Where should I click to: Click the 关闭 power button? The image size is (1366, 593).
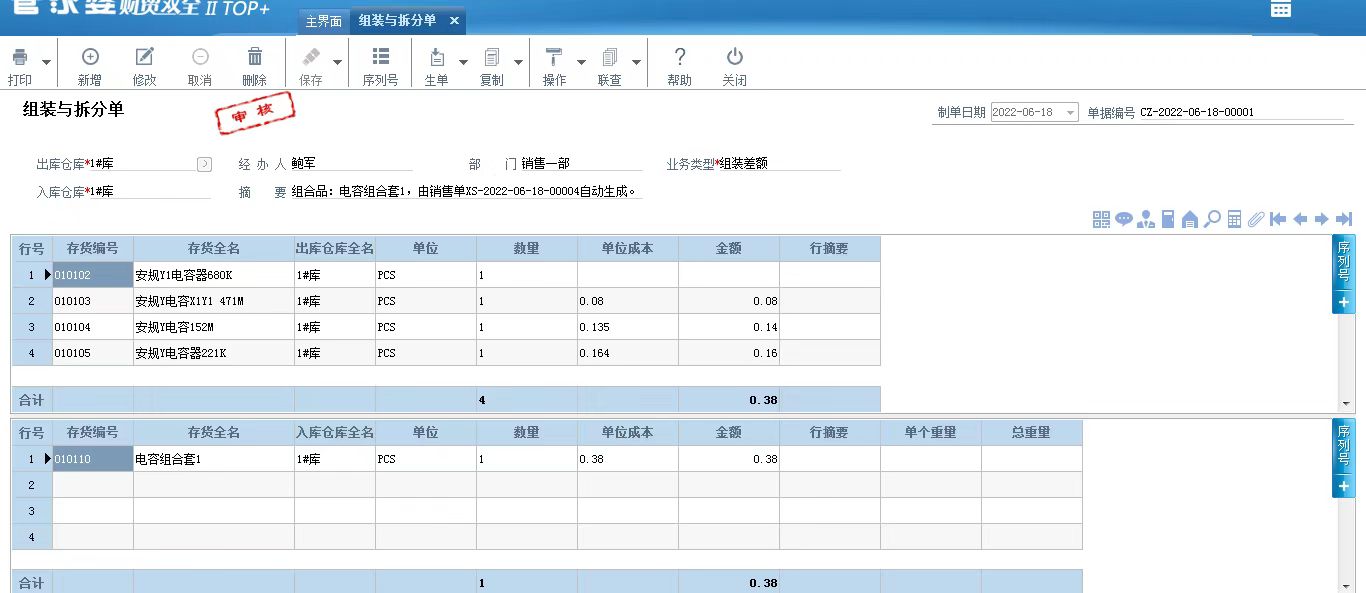(735, 58)
